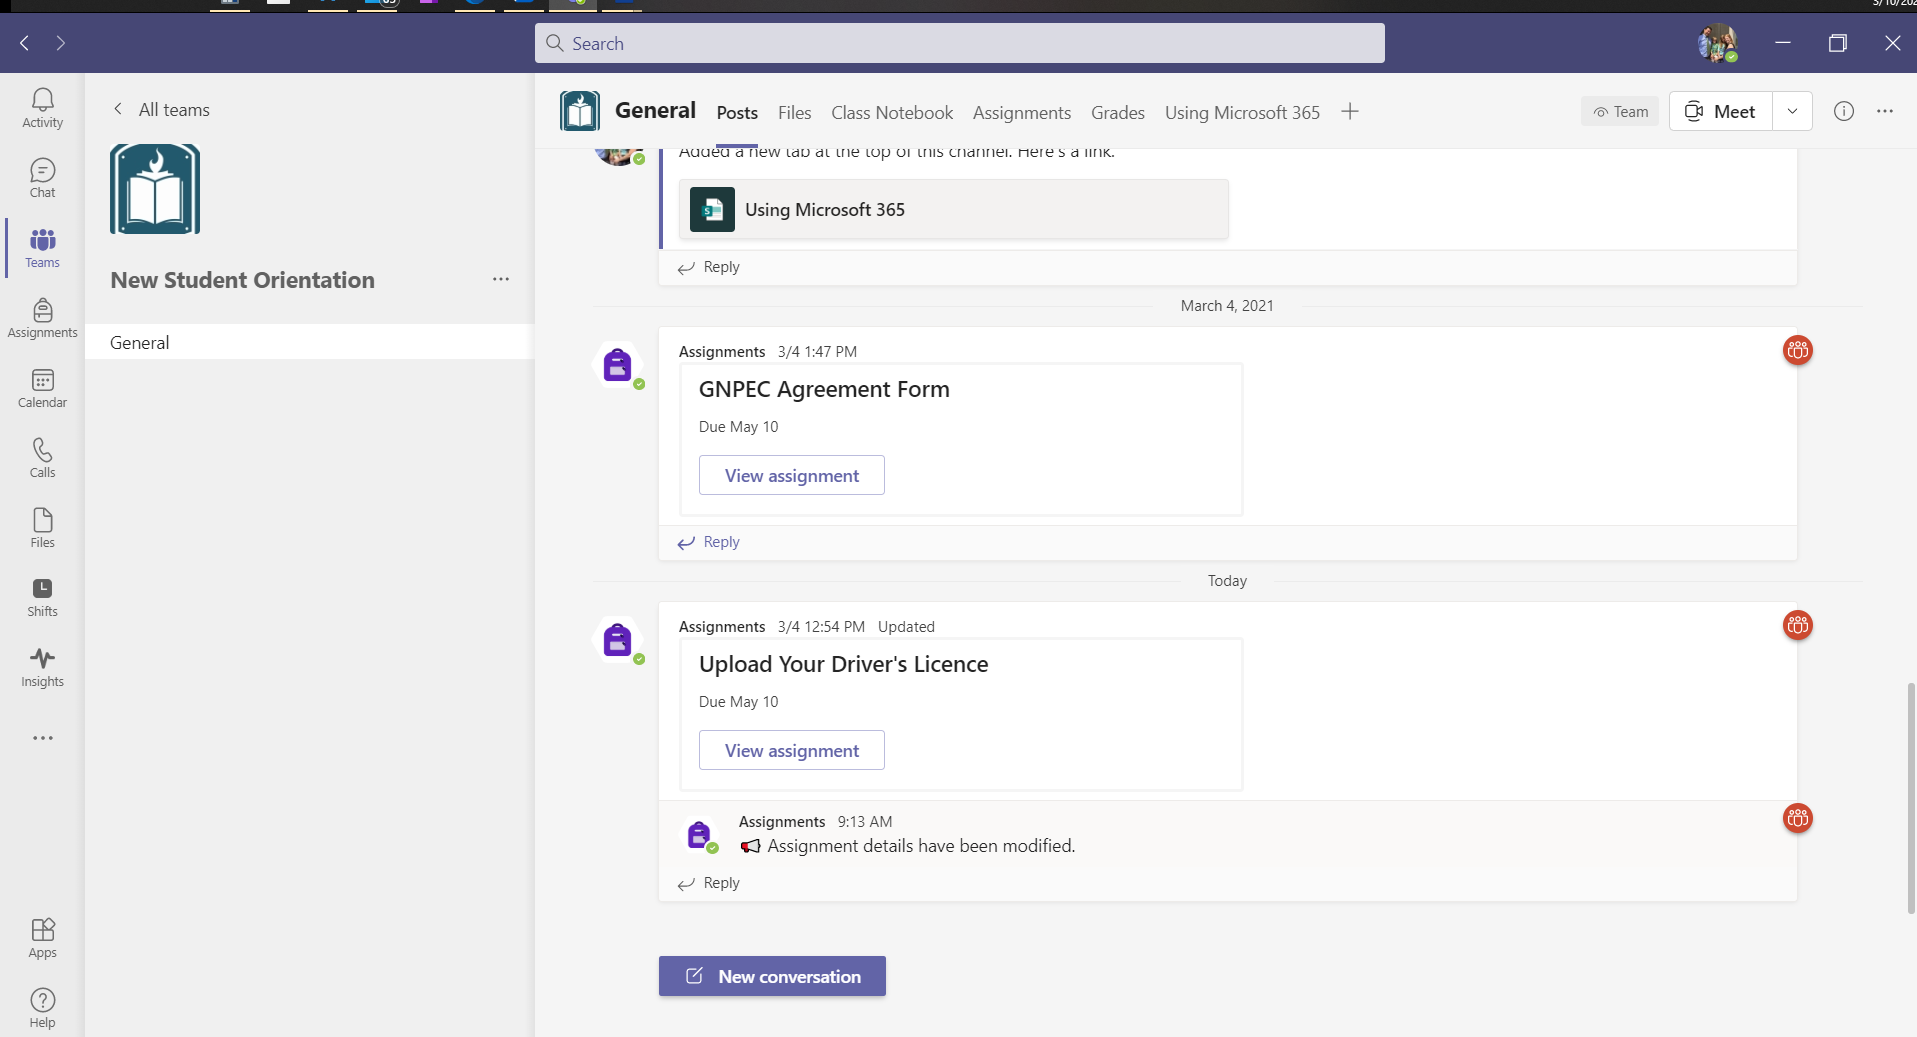Open New Student Orientation team options menu
Screen dimensions: 1917x1037
pyautogui.click(x=501, y=280)
